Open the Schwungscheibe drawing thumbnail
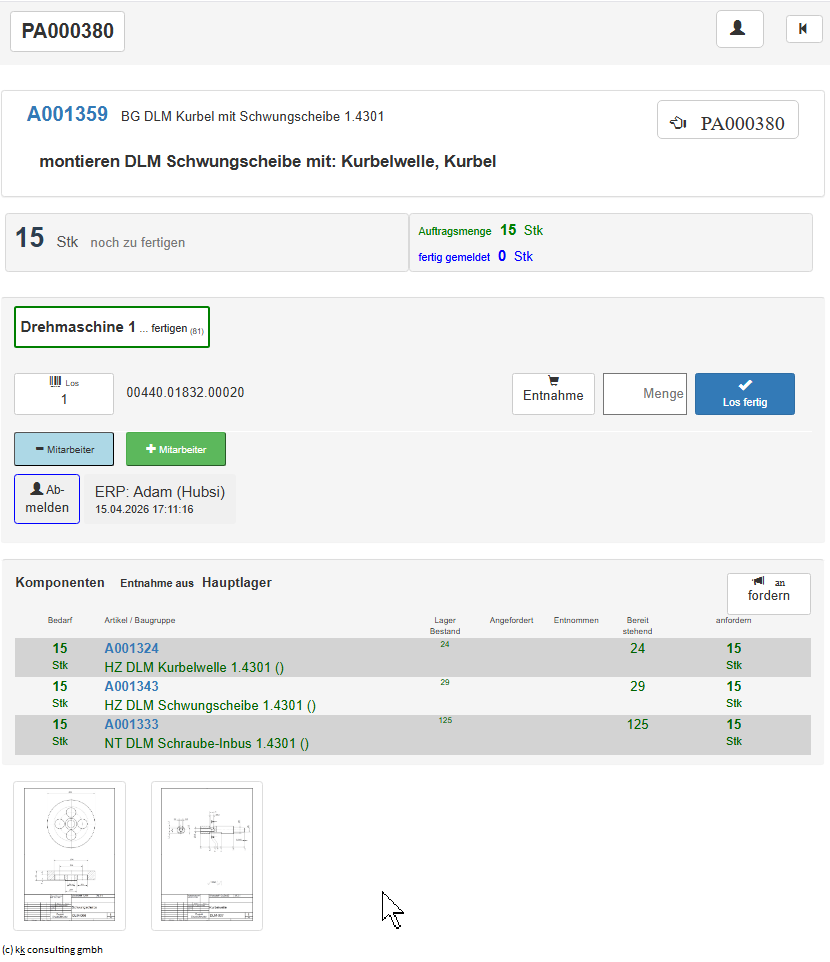This screenshot has width=830, height=962. tap(69, 855)
